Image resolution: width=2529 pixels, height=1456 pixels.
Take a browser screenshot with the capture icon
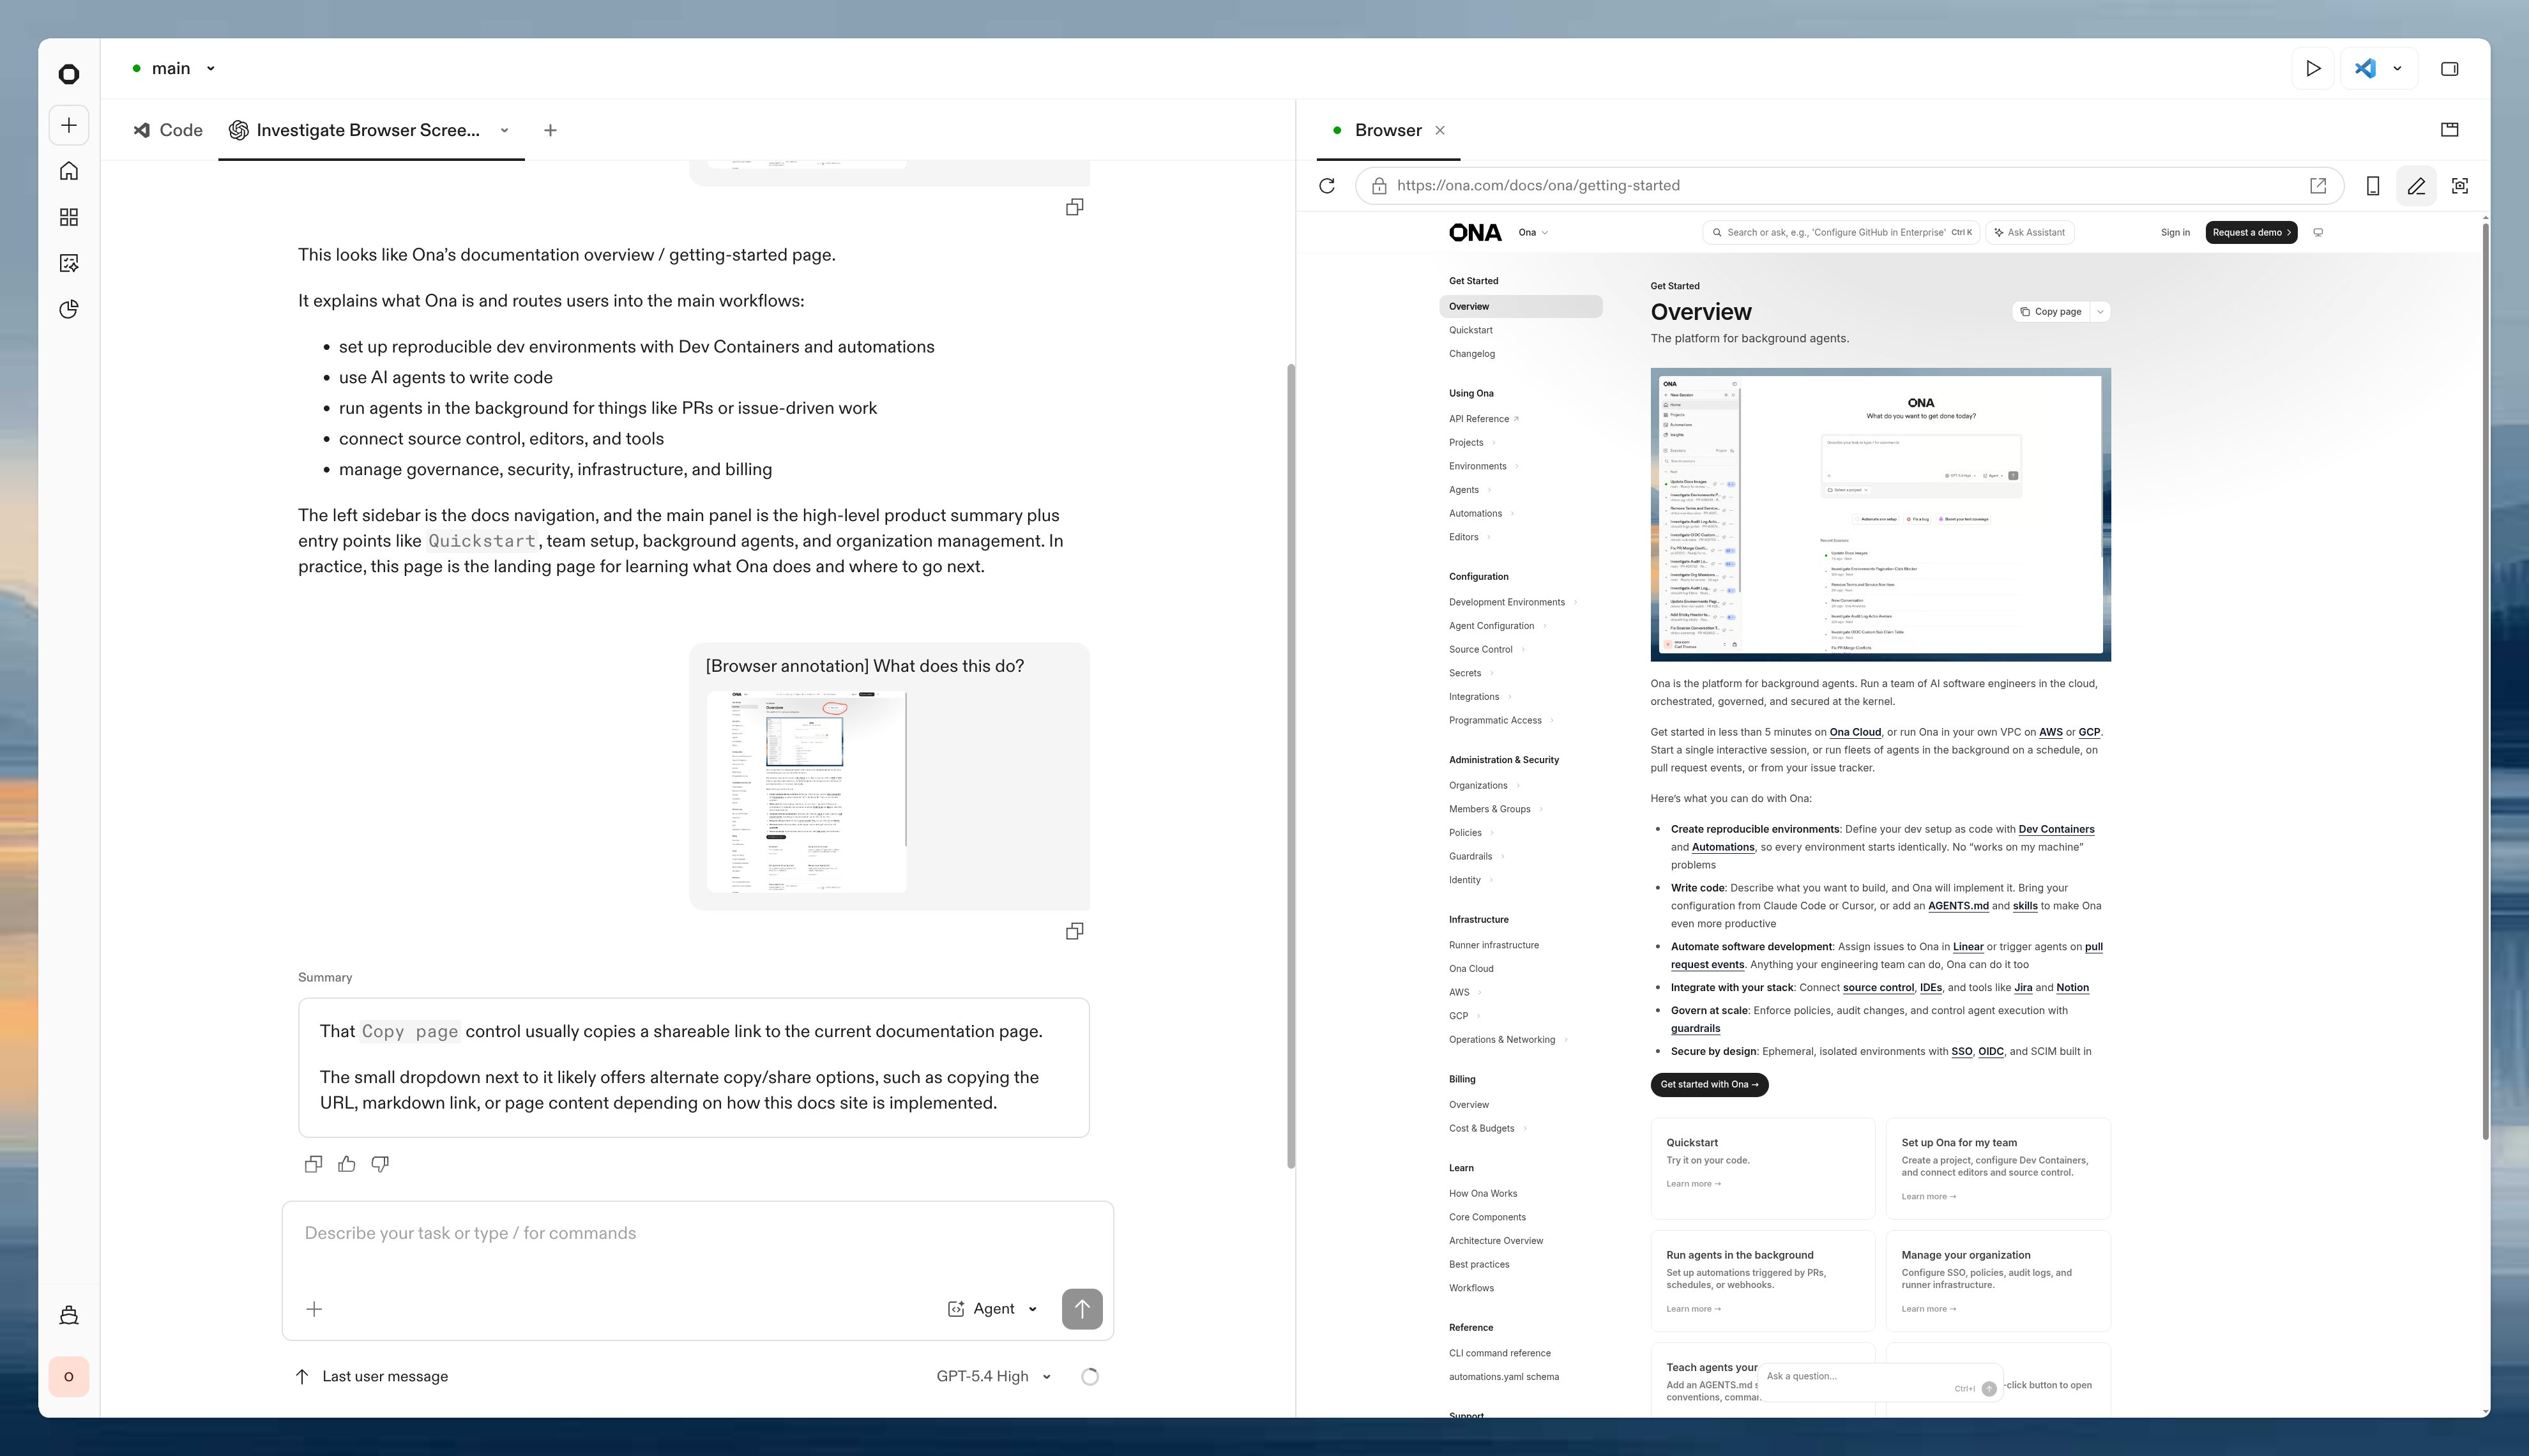pos(2460,186)
